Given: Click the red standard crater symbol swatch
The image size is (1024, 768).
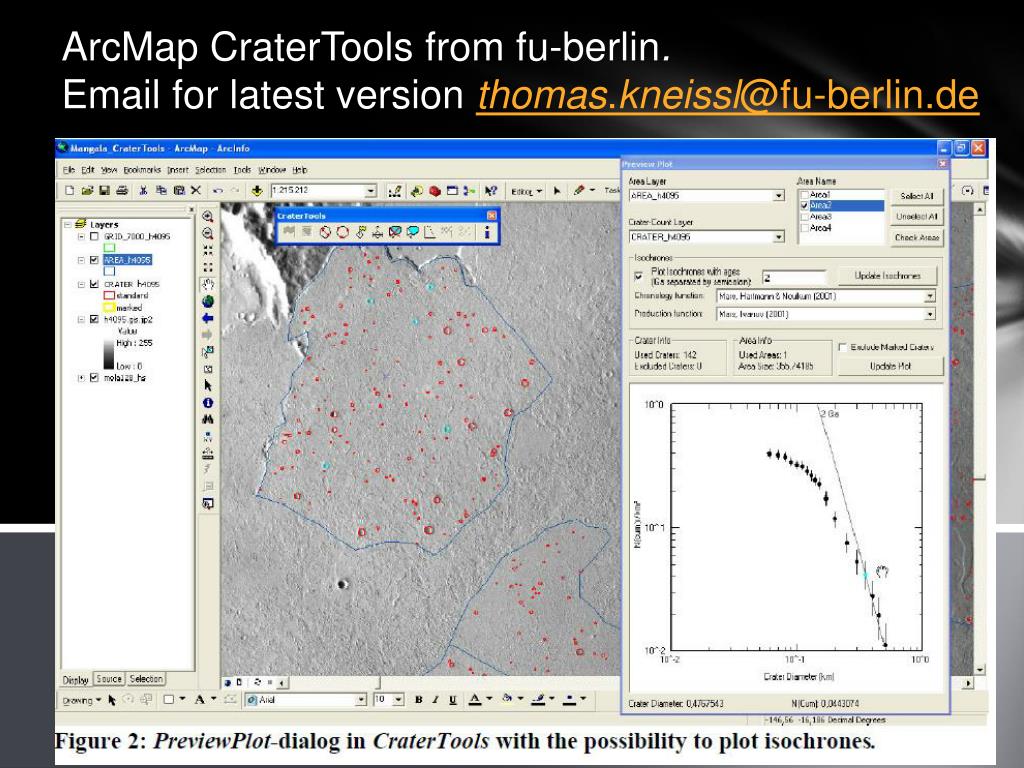Looking at the screenshot, I should [x=109, y=296].
